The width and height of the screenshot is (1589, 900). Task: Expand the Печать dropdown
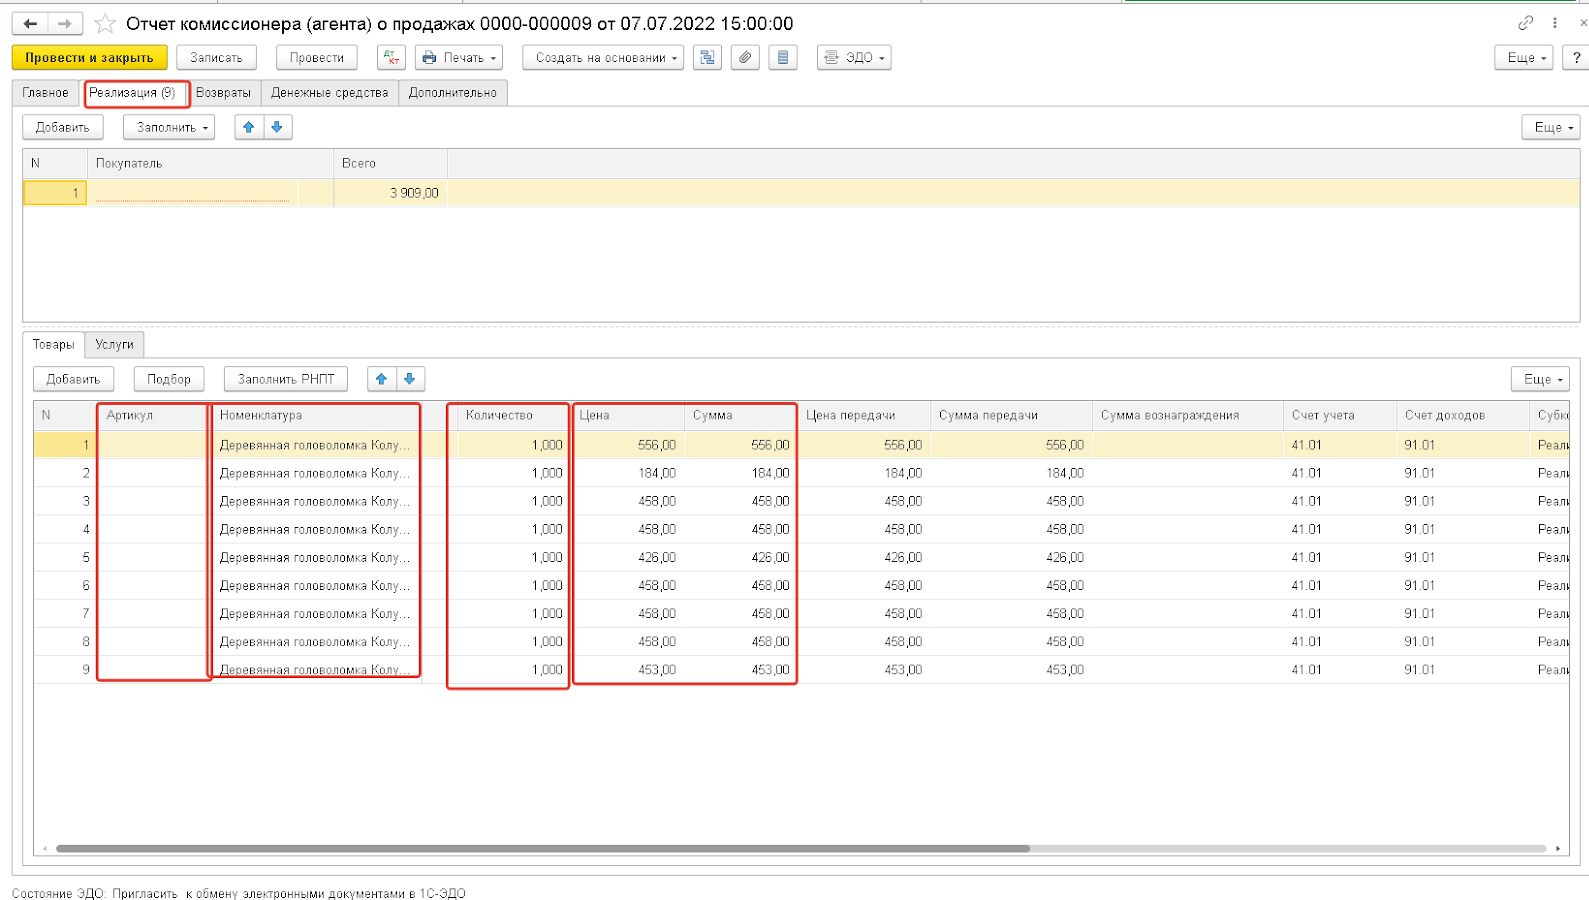(460, 58)
